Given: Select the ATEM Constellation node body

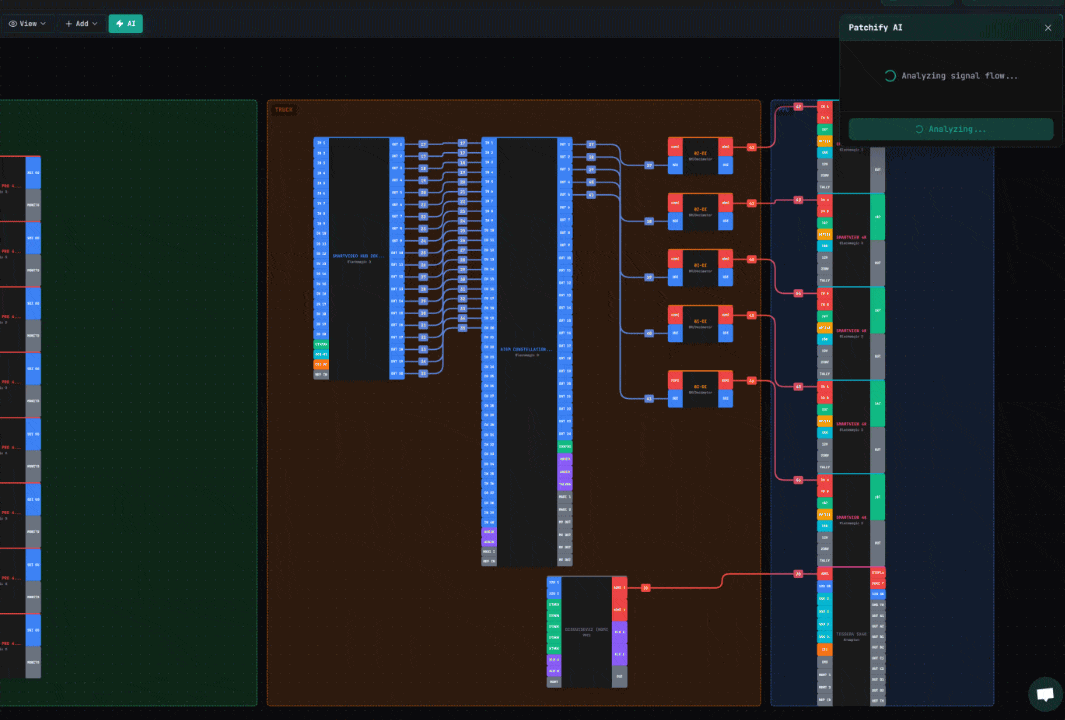Looking at the screenshot, I should click(526, 351).
